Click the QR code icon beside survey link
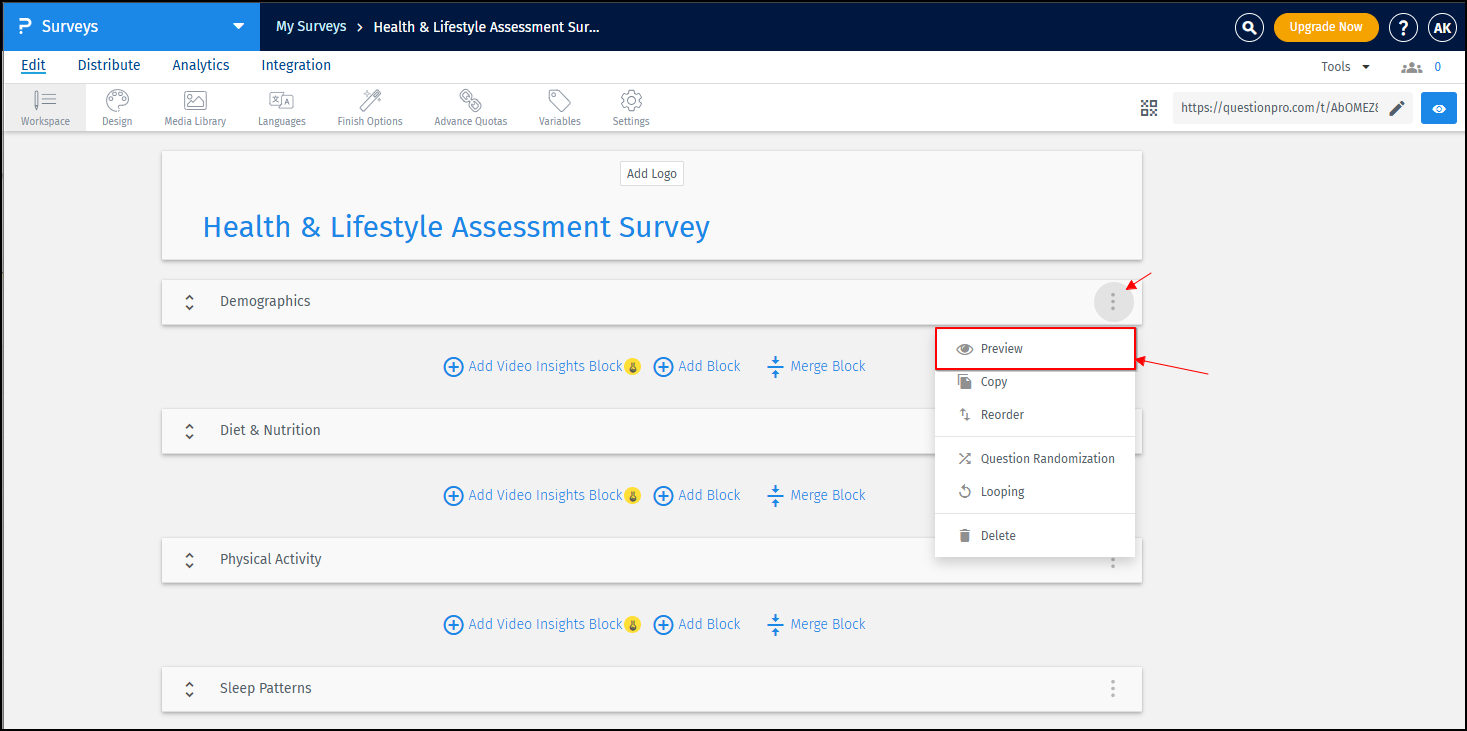 1148,107
